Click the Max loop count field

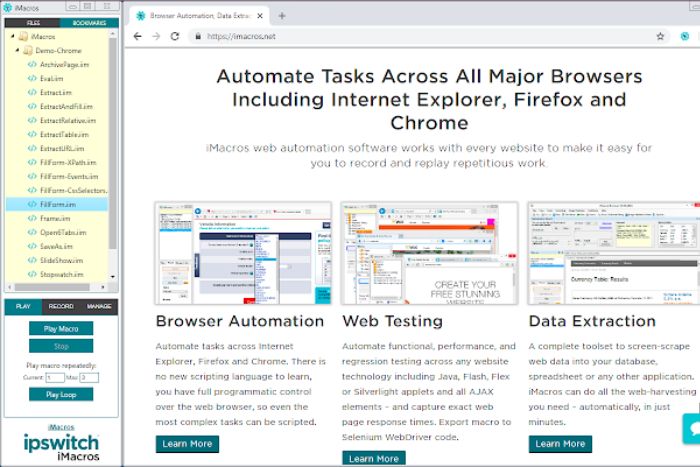89,377
